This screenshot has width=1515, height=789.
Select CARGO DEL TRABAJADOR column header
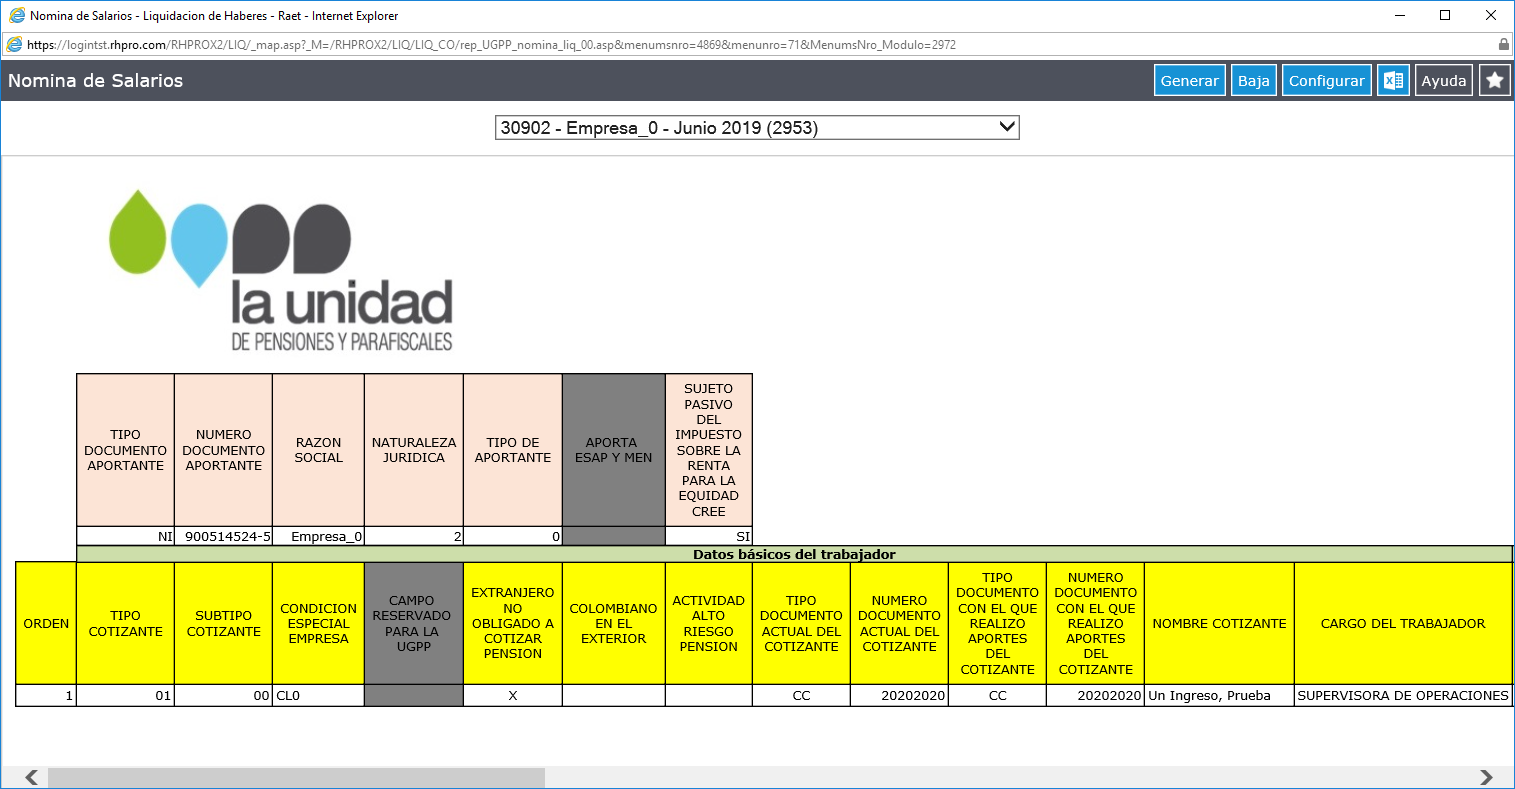coord(1403,623)
